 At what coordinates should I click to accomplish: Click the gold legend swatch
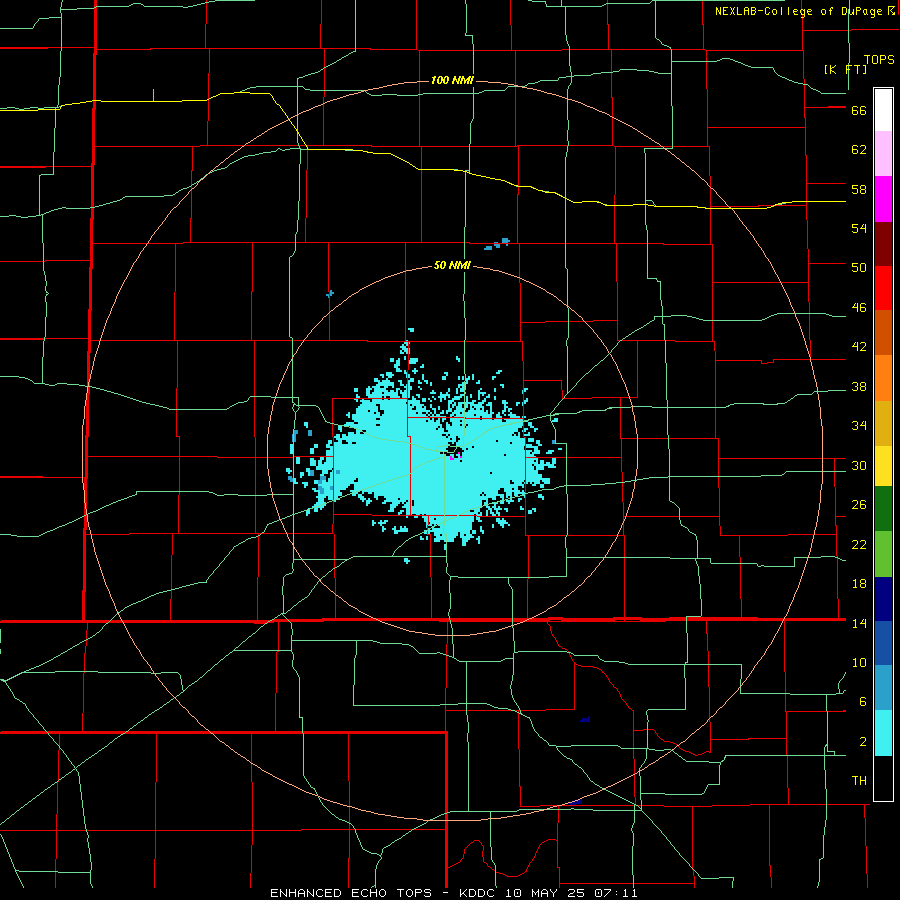tap(883, 423)
